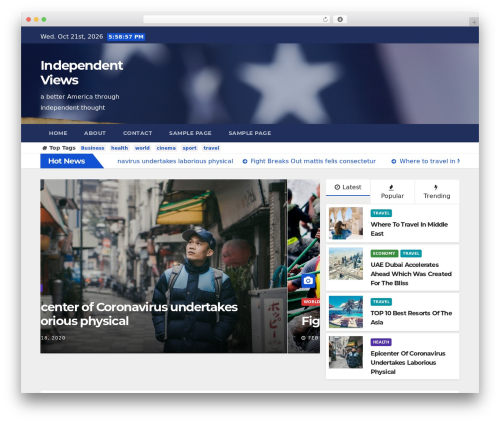Open the Contact menu item
The width and height of the screenshot is (500, 423).
pos(137,133)
